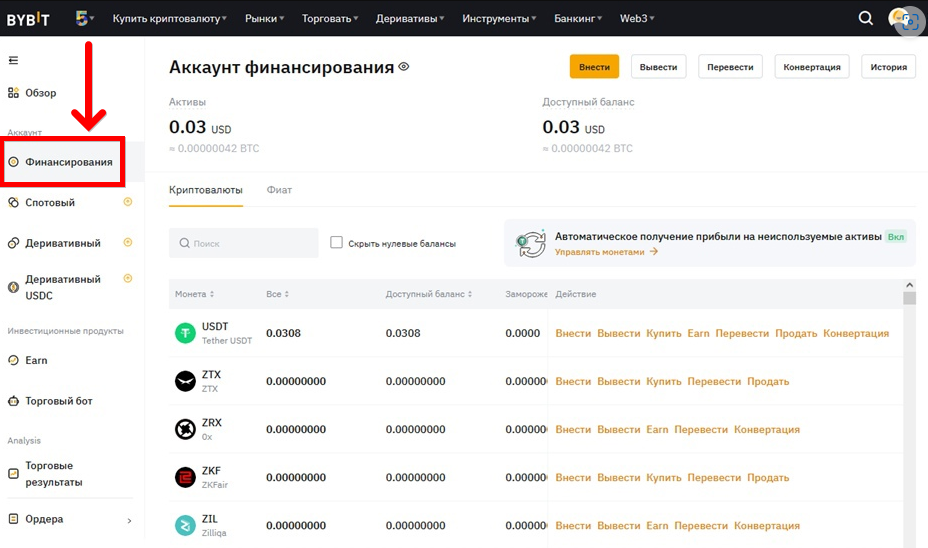Sort table by Монета column

(194, 294)
